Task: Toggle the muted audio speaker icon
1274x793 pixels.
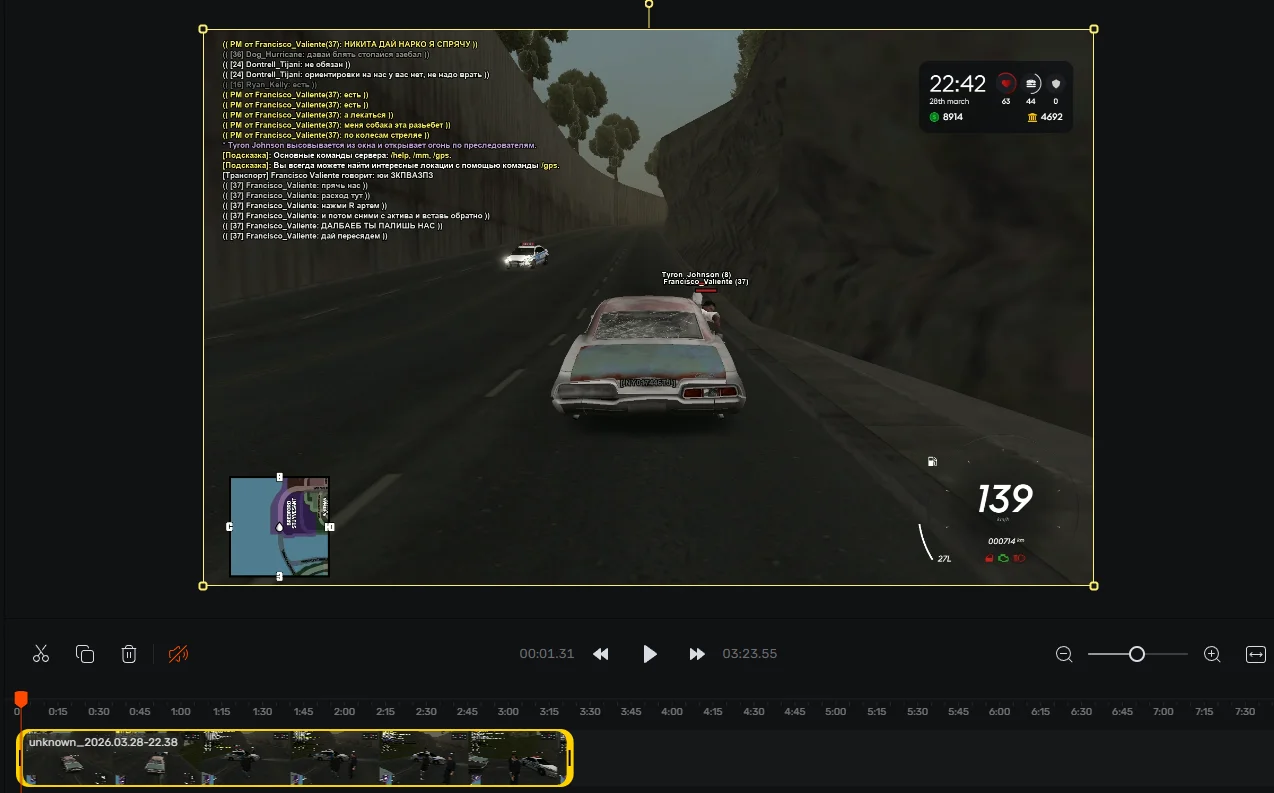Action: tap(178, 654)
